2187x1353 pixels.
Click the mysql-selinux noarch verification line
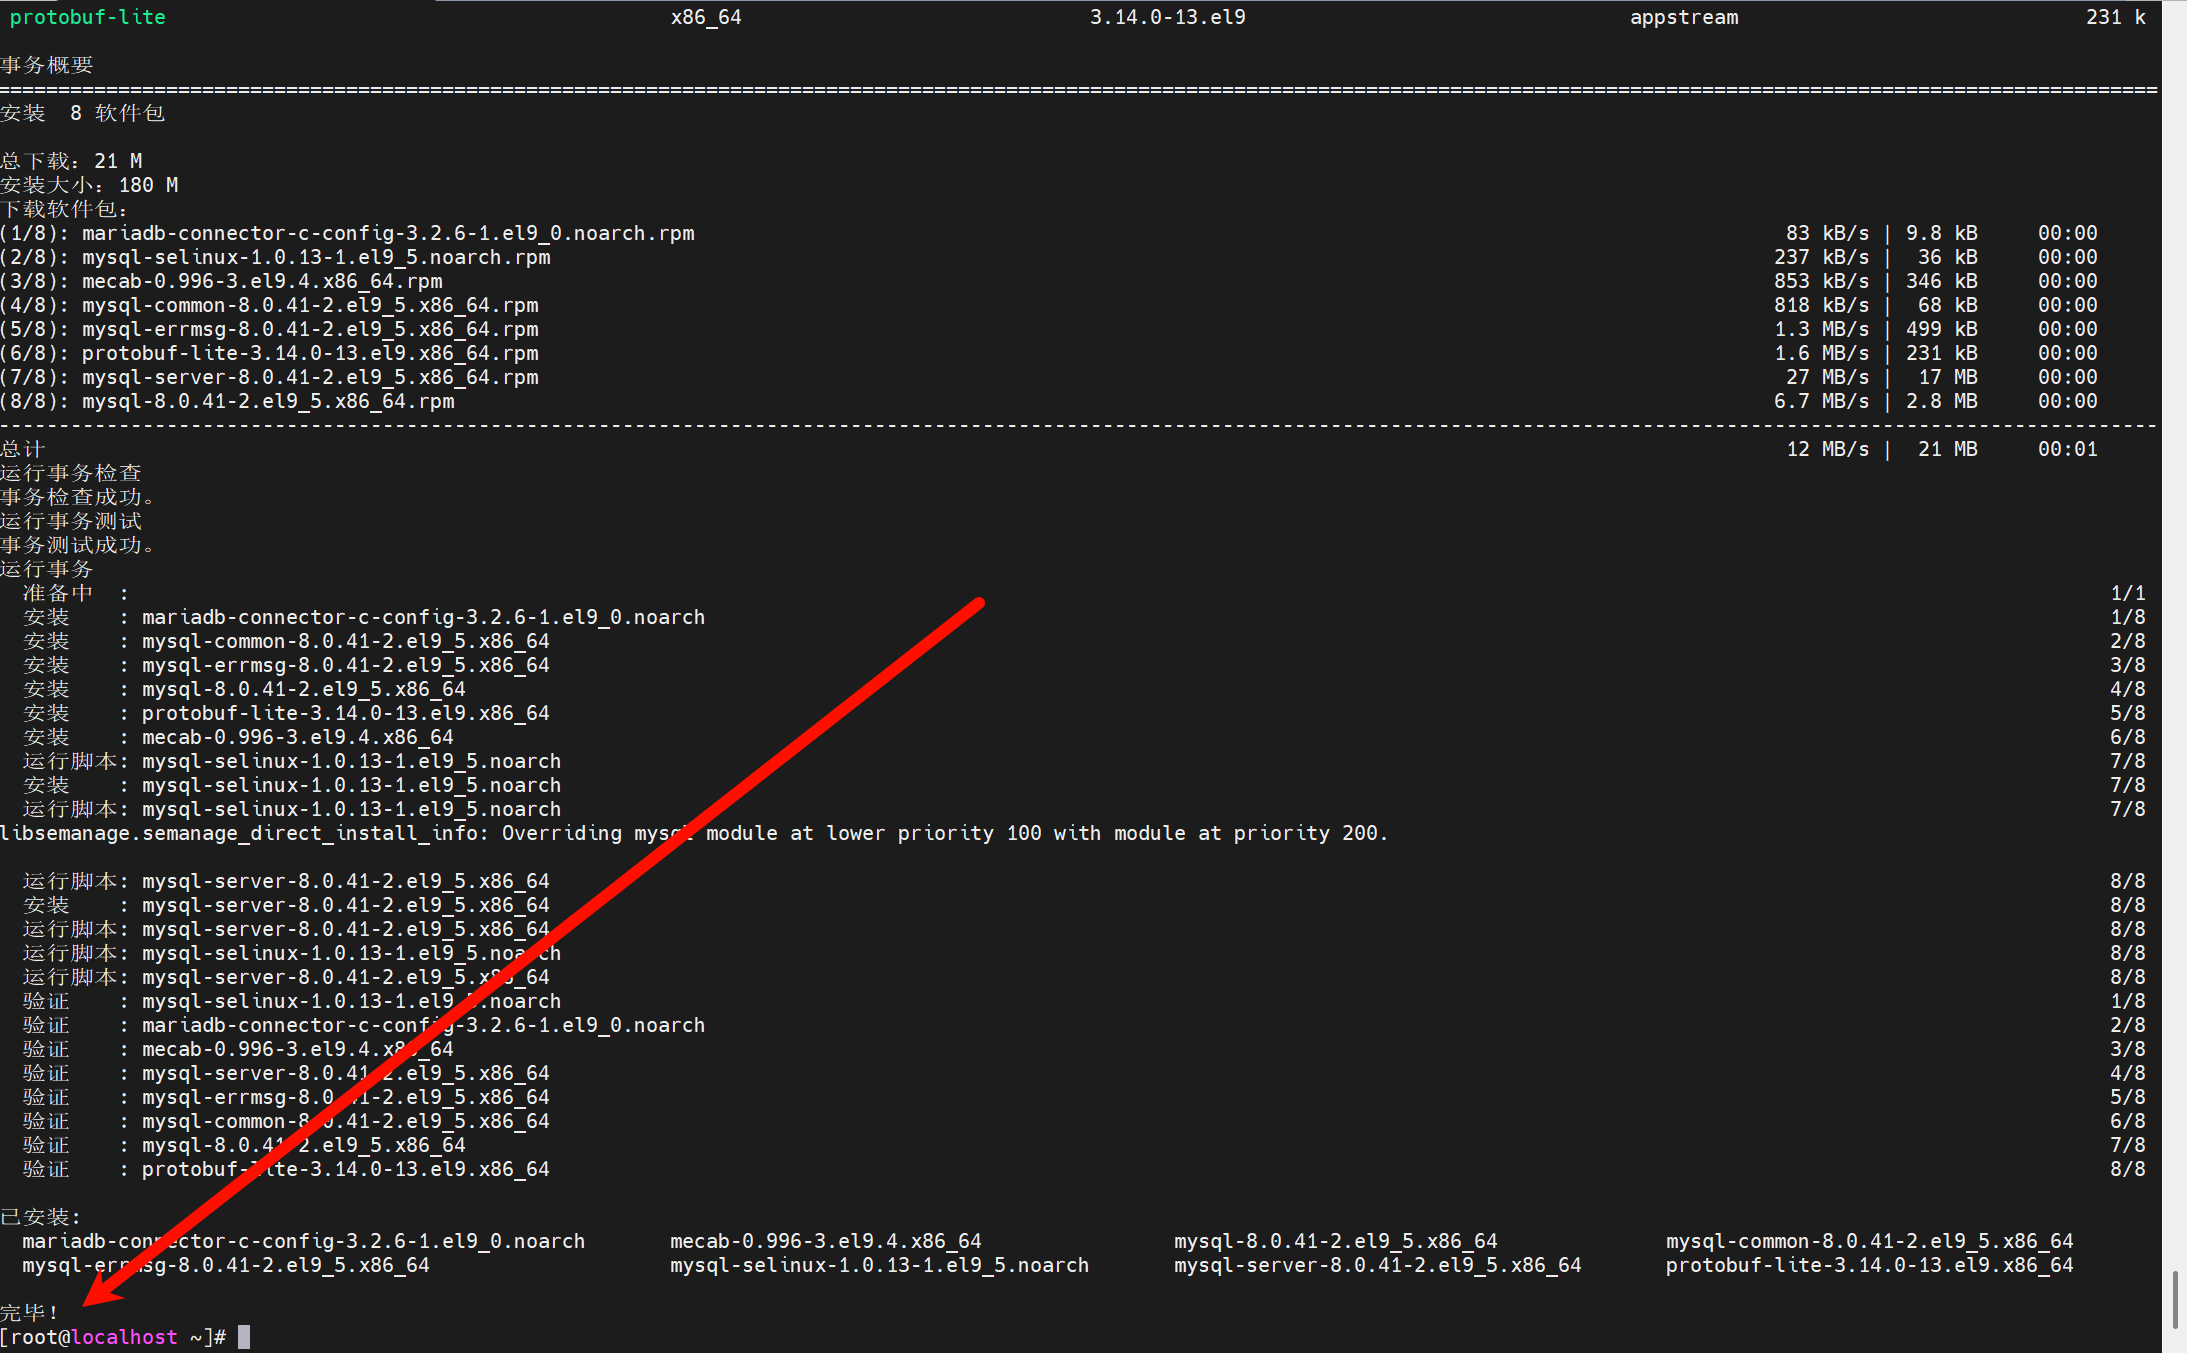tap(350, 1001)
